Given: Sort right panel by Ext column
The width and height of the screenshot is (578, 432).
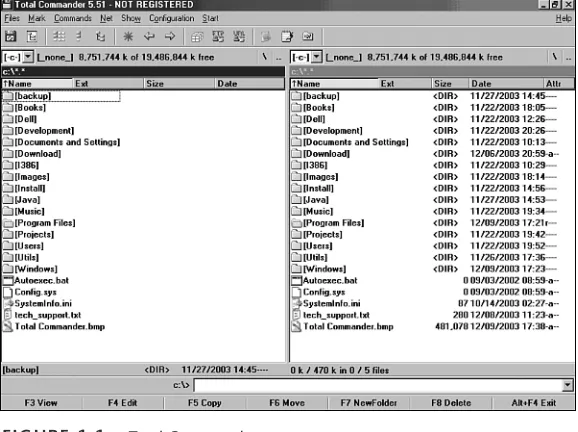Looking at the screenshot, I should 405,84.
